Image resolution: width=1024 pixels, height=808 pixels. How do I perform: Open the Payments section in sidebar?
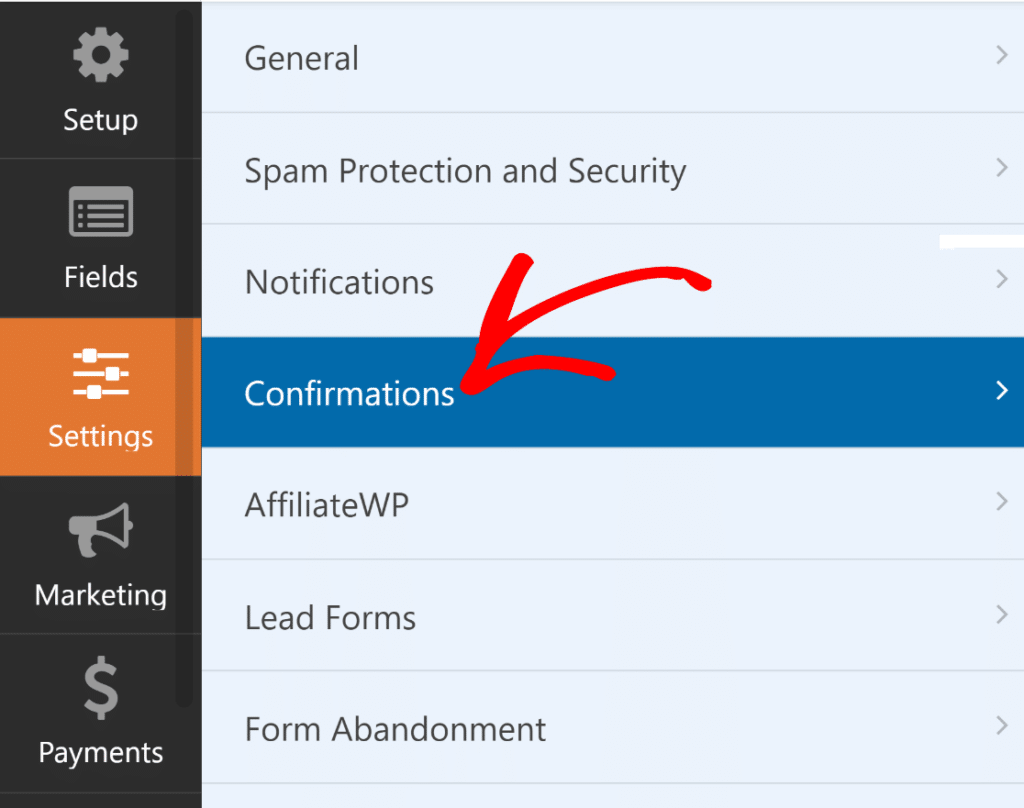(100, 714)
